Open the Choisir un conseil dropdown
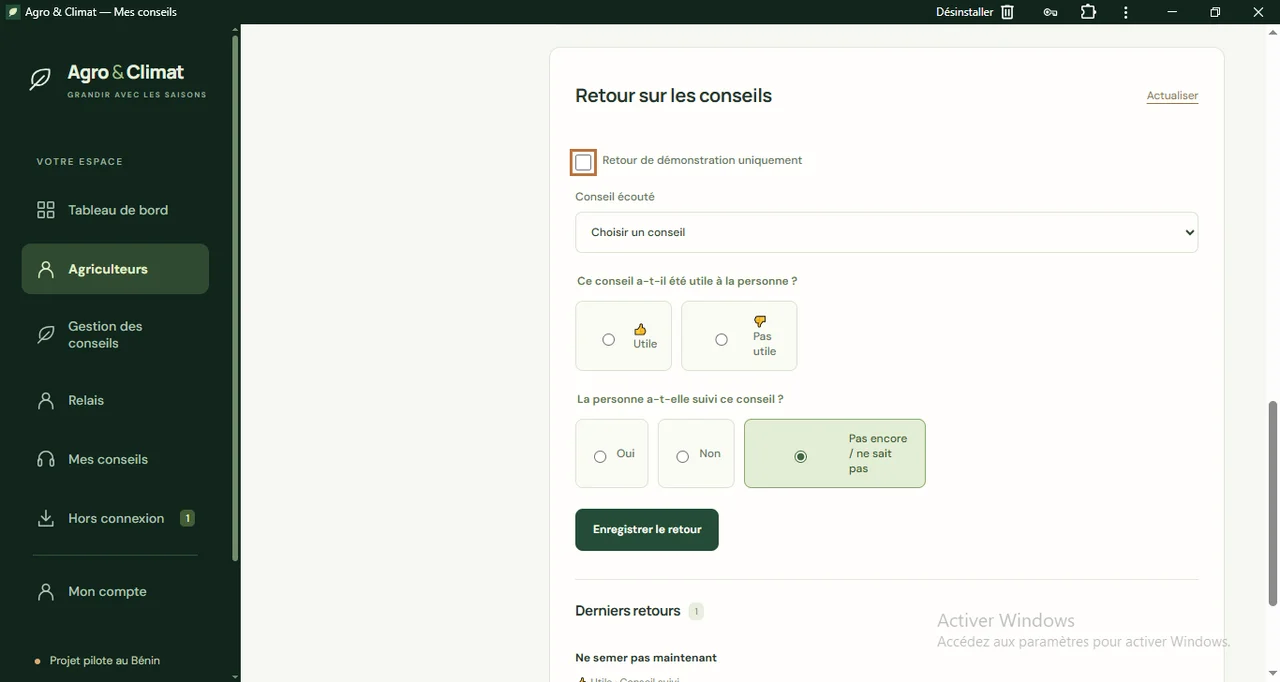The width and height of the screenshot is (1280, 682). coord(887,232)
